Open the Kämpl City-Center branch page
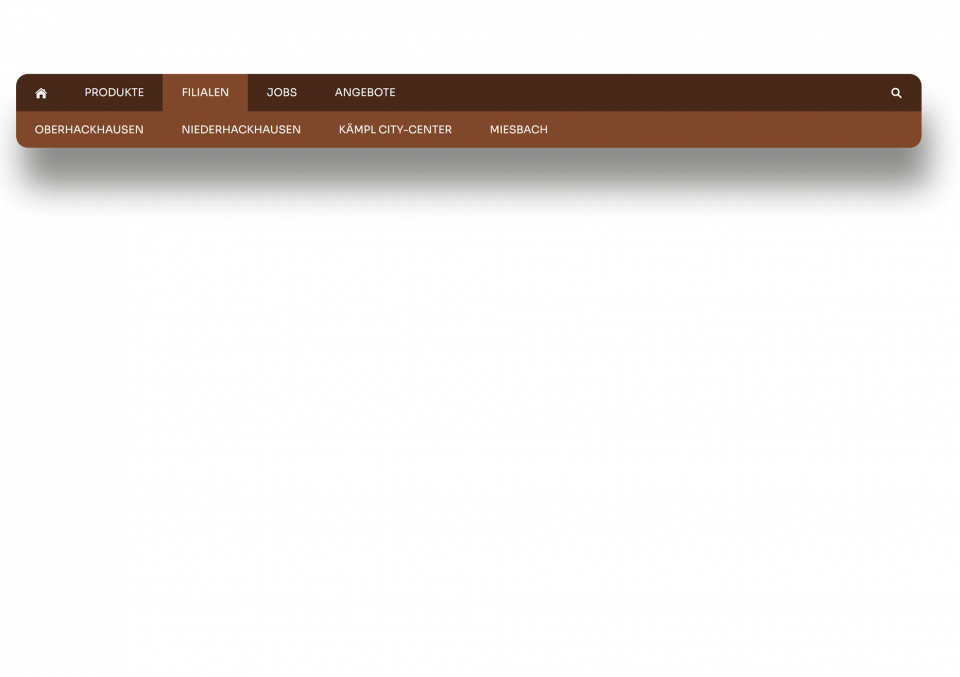 coord(395,130)
